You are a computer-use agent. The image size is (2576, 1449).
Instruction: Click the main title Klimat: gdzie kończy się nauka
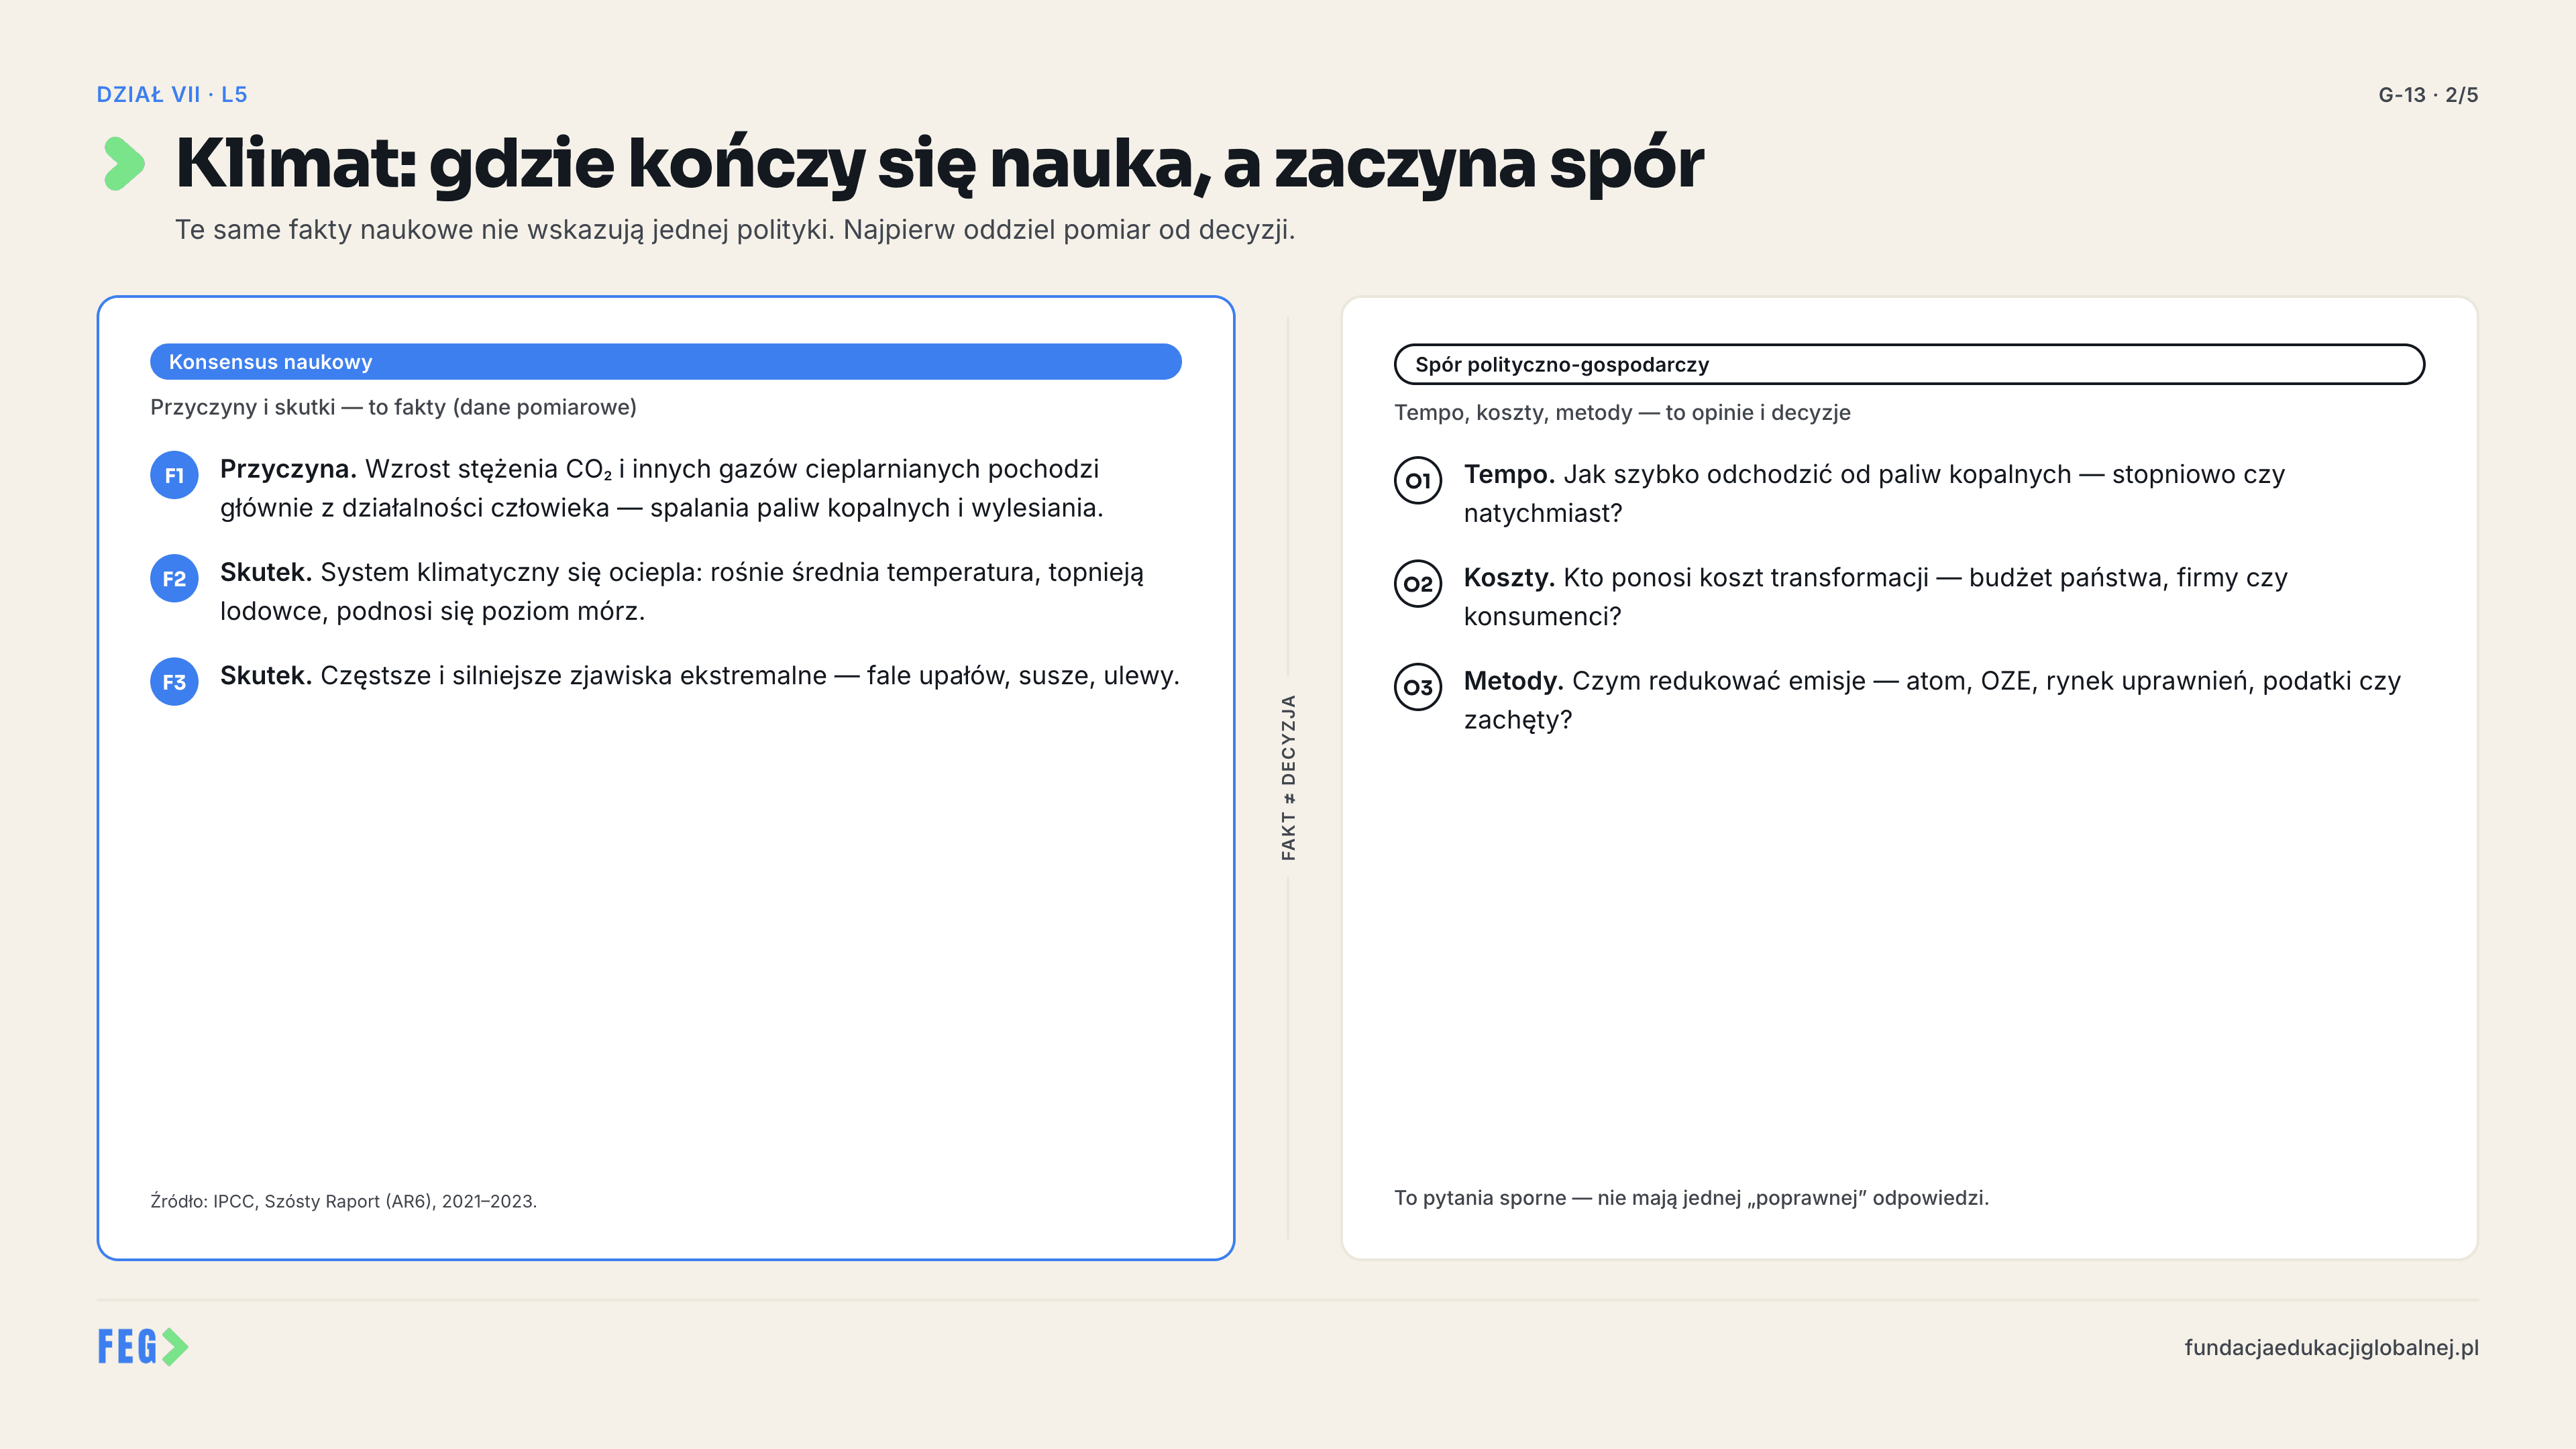939,164
